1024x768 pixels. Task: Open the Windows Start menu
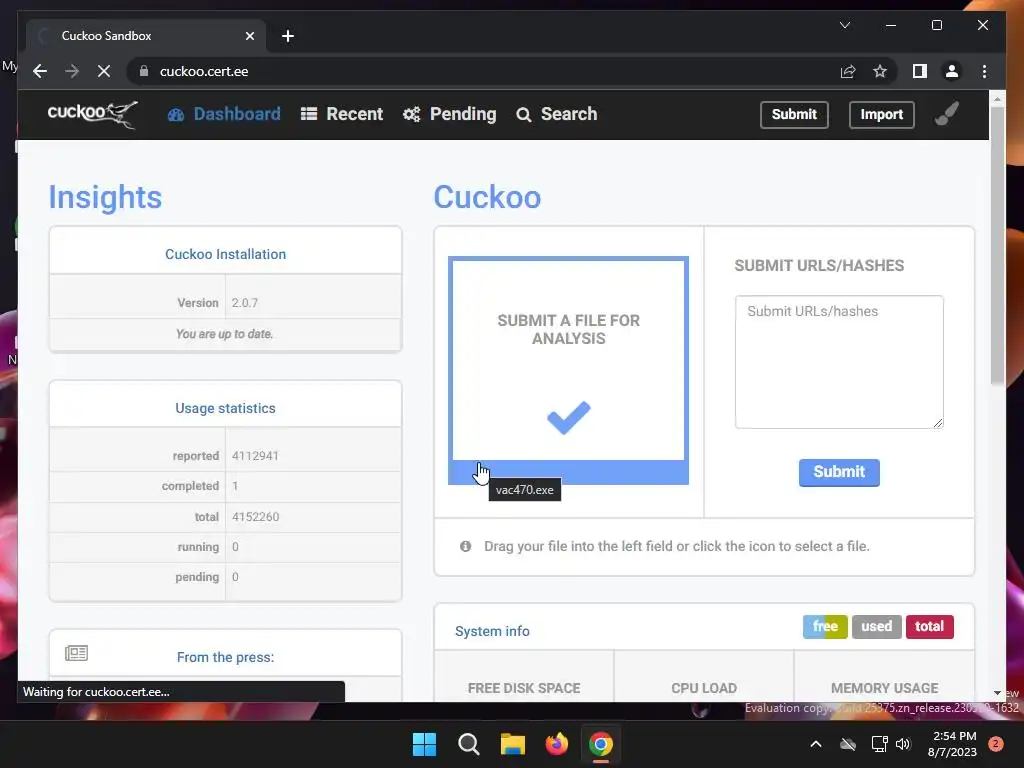click(x=424, y=744)
